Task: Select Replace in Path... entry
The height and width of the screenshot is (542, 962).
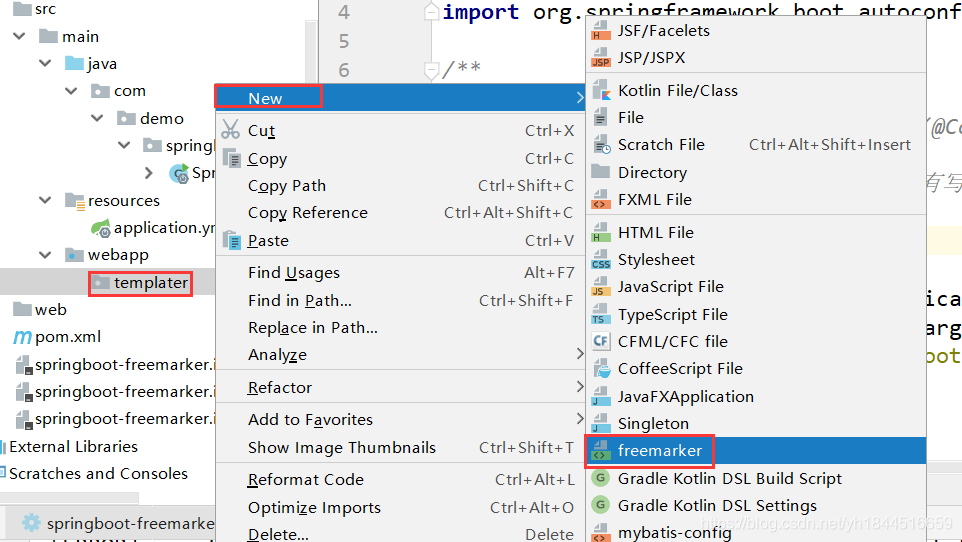Action: coord(400,328)
